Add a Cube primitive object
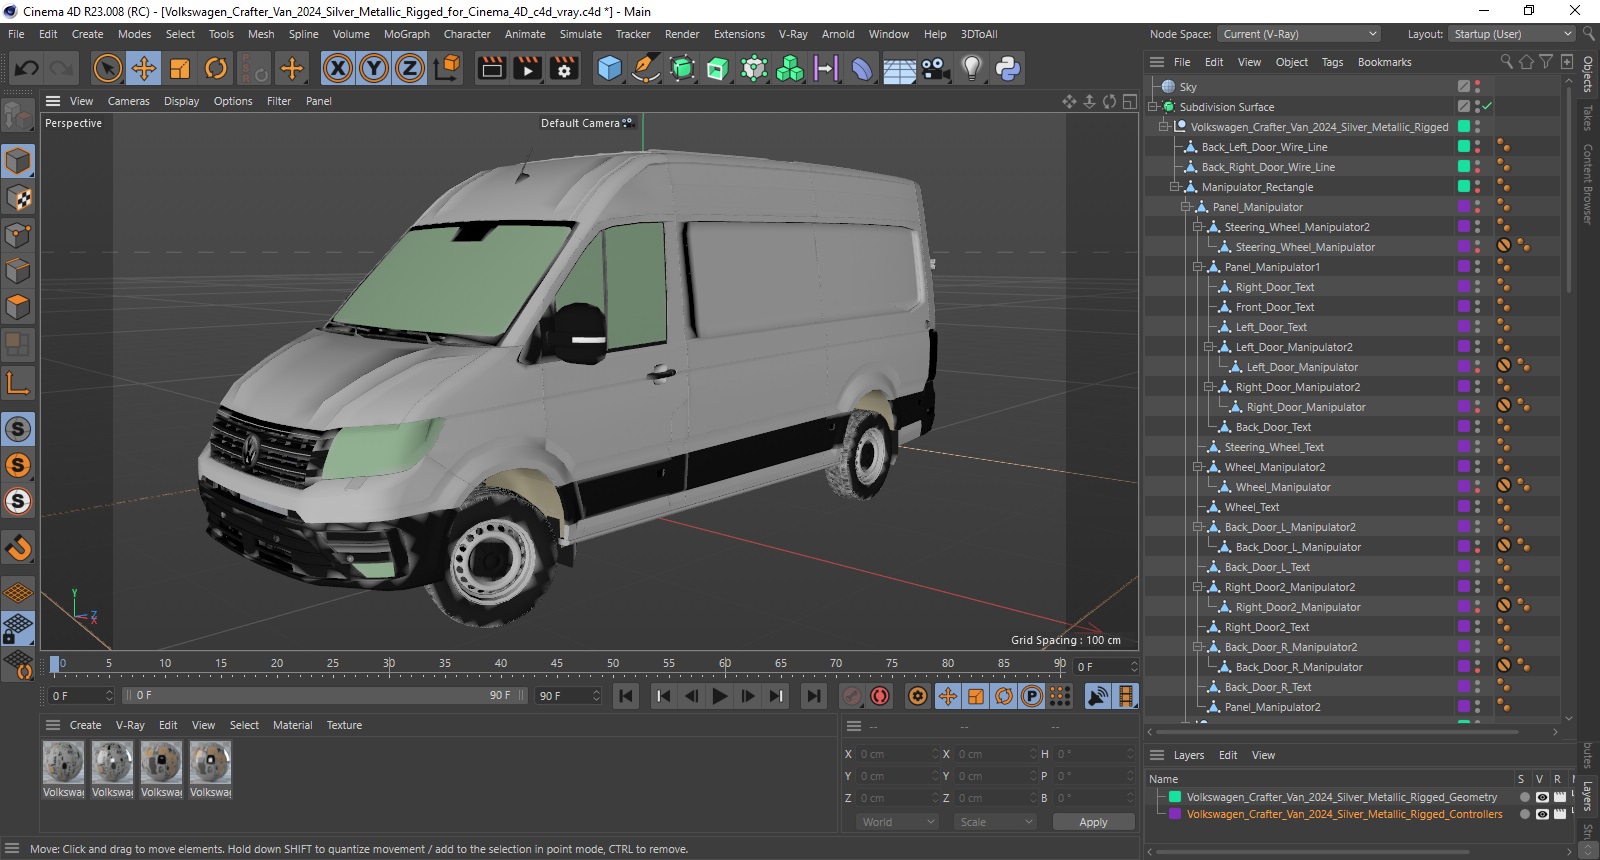1600x860 pixels. (609, 68)
